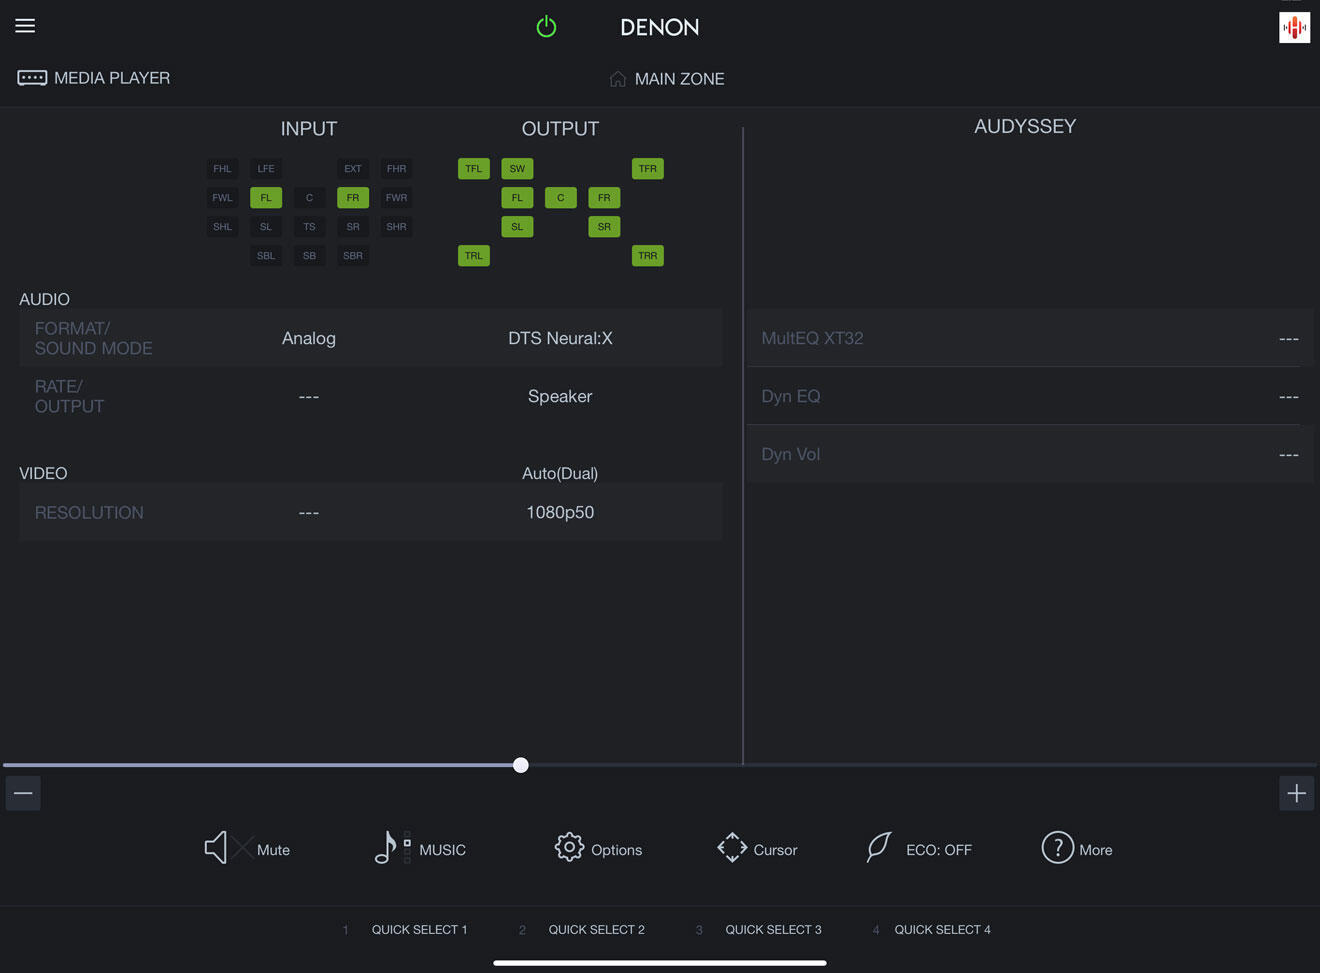Click the input FL channel indicator

266,198
